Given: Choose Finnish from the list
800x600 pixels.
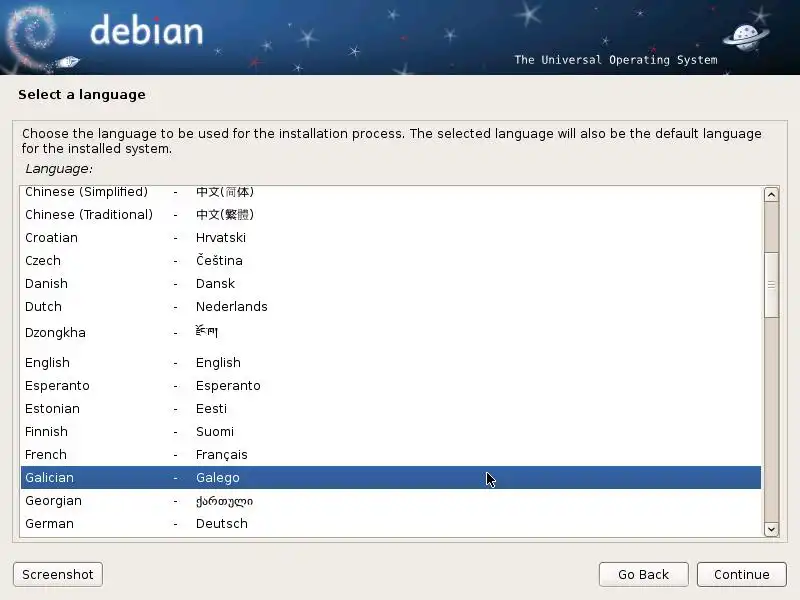Looking at the screenshot, I should pos(391,431).
